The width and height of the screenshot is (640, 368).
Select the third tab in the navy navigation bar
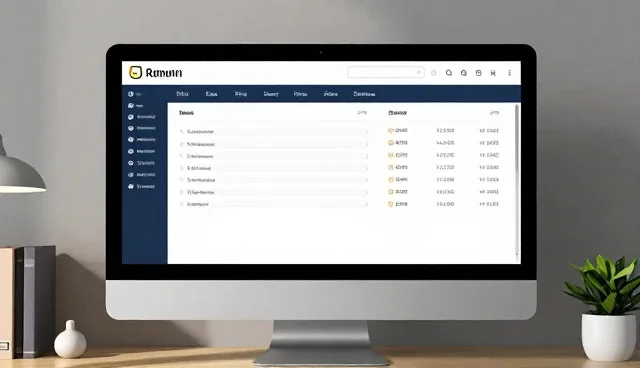coord(240,94)
